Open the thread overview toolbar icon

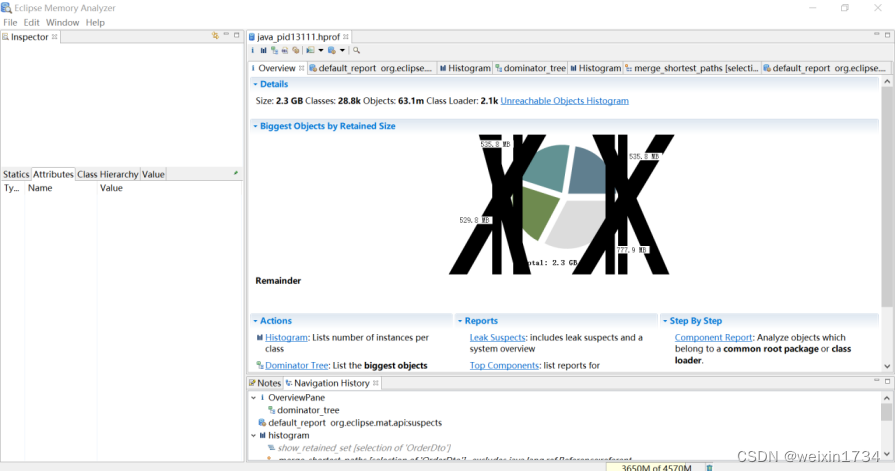click(295, 50)
